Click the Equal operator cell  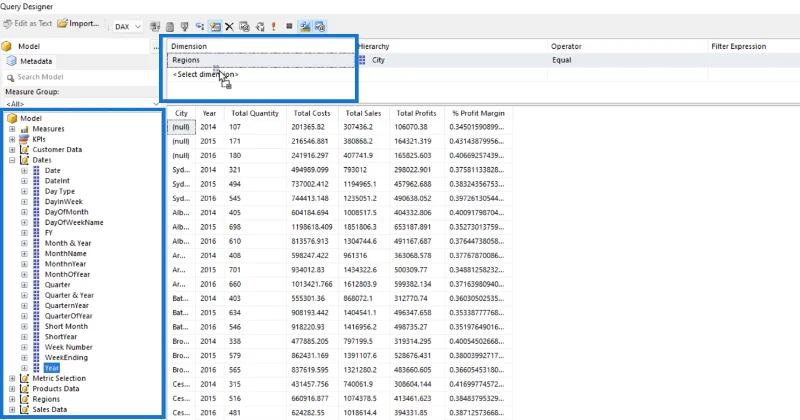pyautogui.click(x=628, y=60)
